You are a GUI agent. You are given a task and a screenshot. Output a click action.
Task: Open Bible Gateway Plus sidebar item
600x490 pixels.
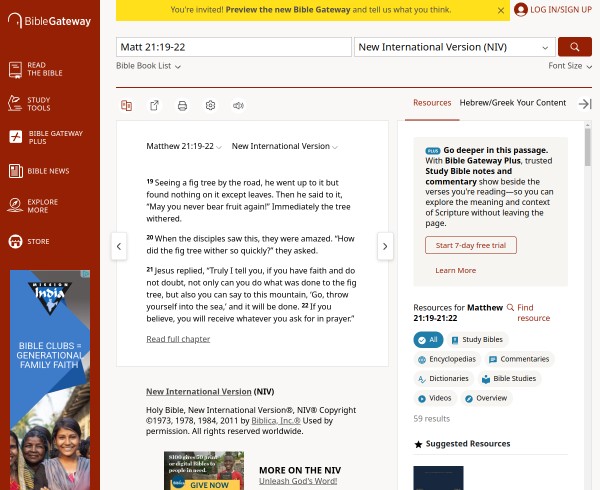point(46,137)
